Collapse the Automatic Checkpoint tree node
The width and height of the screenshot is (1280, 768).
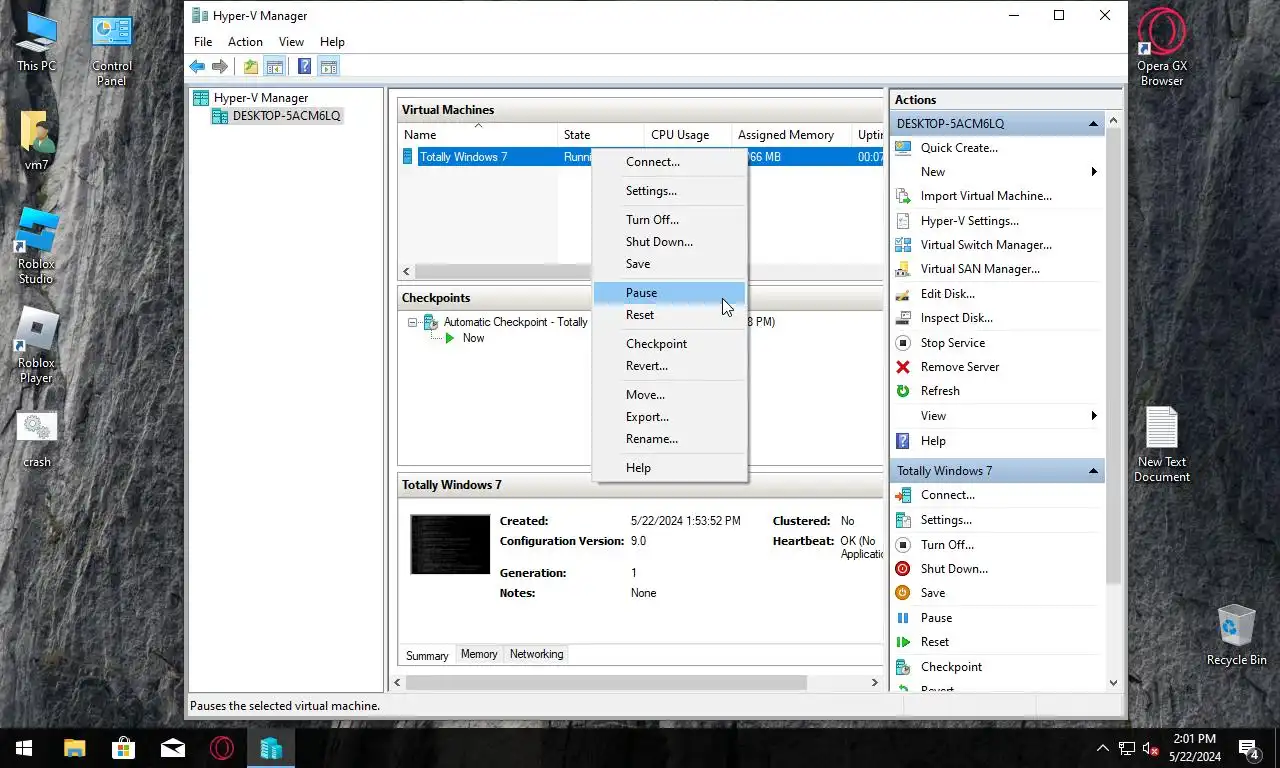tap(413, 322)
